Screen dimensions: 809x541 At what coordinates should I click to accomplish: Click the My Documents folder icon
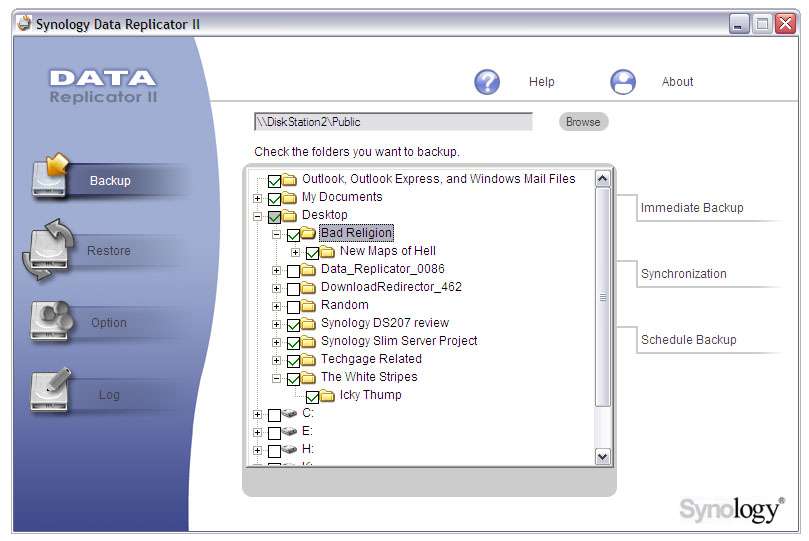(x=289, y=197)
